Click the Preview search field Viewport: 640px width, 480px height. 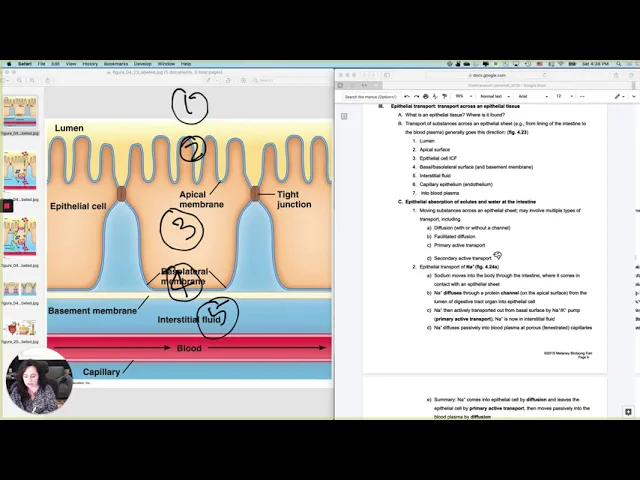pyautogui.click(x=291, y=80)
